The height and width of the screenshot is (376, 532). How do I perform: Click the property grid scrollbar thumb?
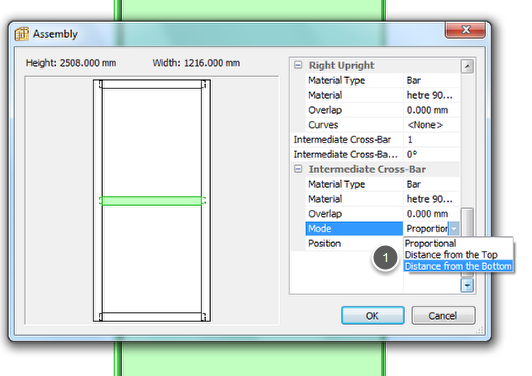pos(468,222)
